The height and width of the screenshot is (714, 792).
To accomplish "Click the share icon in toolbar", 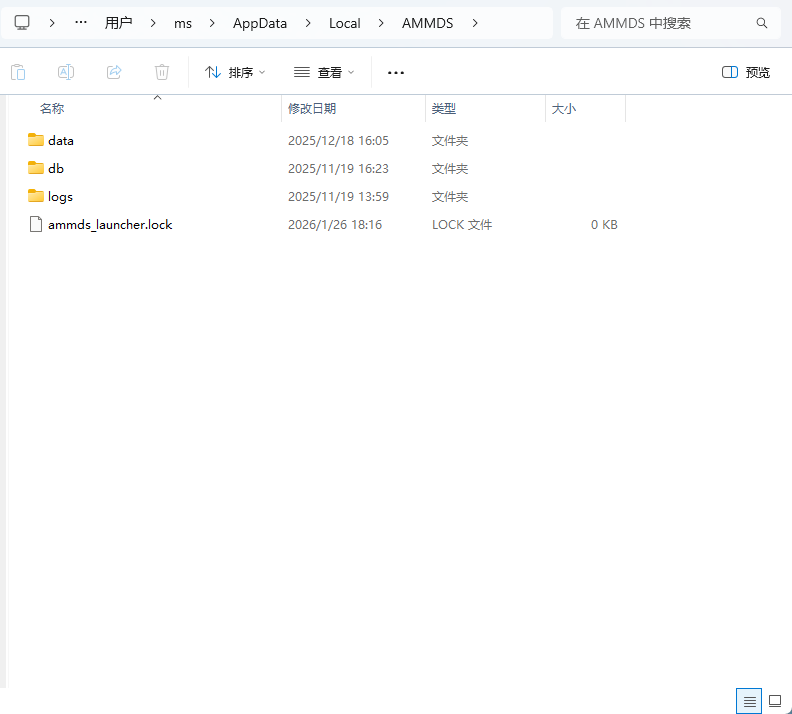I will point(114,72).
